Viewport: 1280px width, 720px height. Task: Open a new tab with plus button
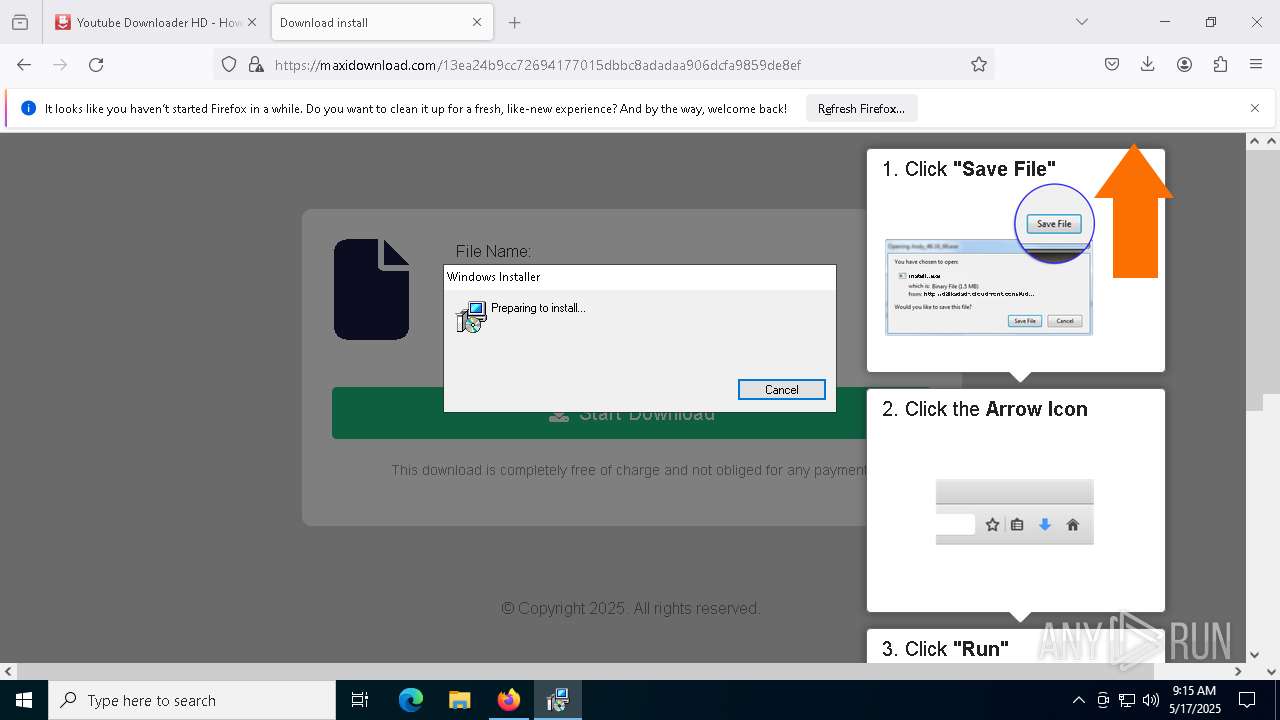[x=515, y=22]
